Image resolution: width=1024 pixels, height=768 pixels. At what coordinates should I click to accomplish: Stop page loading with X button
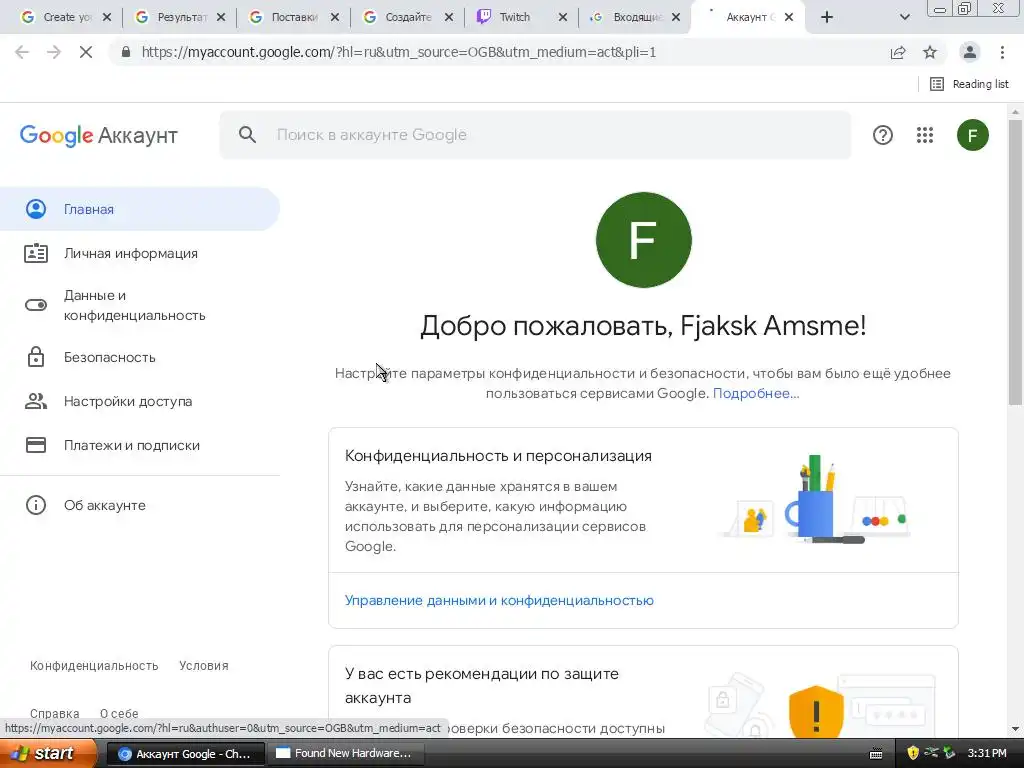[x=86, y=52]
